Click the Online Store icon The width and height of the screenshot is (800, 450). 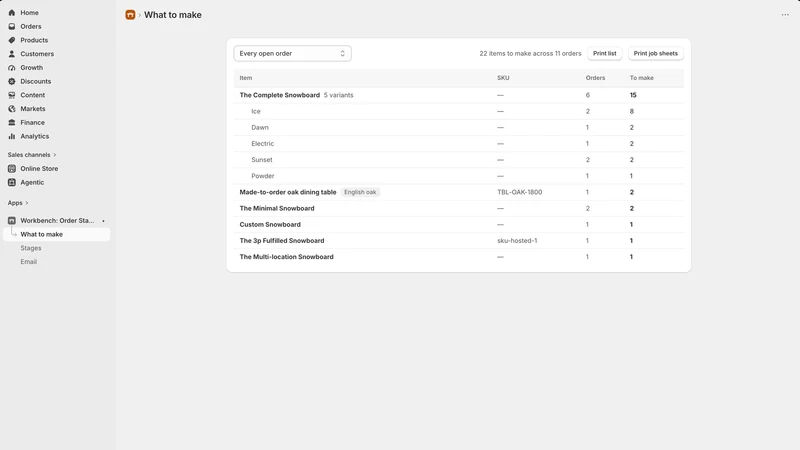point(12,169)
